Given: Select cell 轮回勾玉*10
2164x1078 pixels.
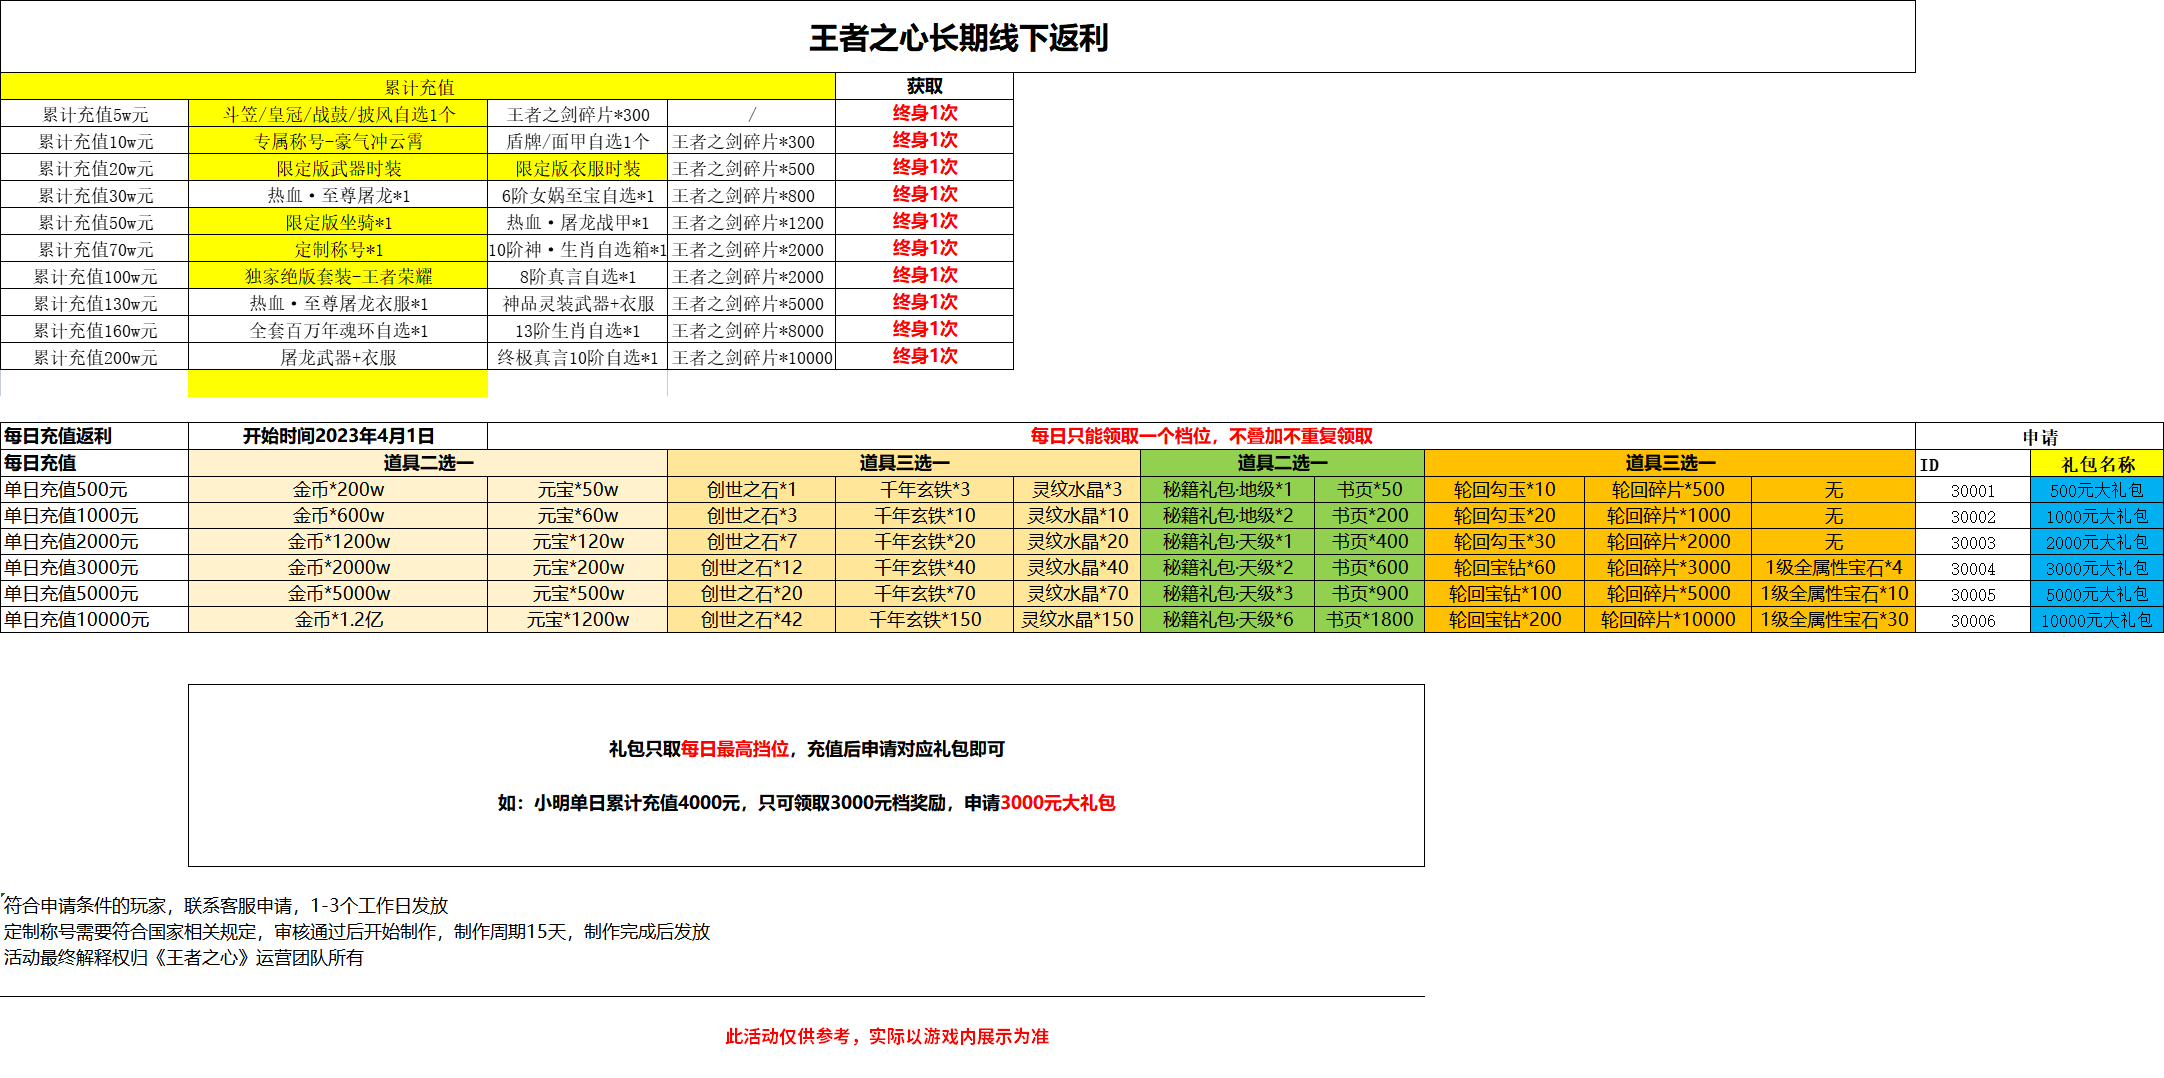Looking at the screenshot, I should pos(1505,490).
